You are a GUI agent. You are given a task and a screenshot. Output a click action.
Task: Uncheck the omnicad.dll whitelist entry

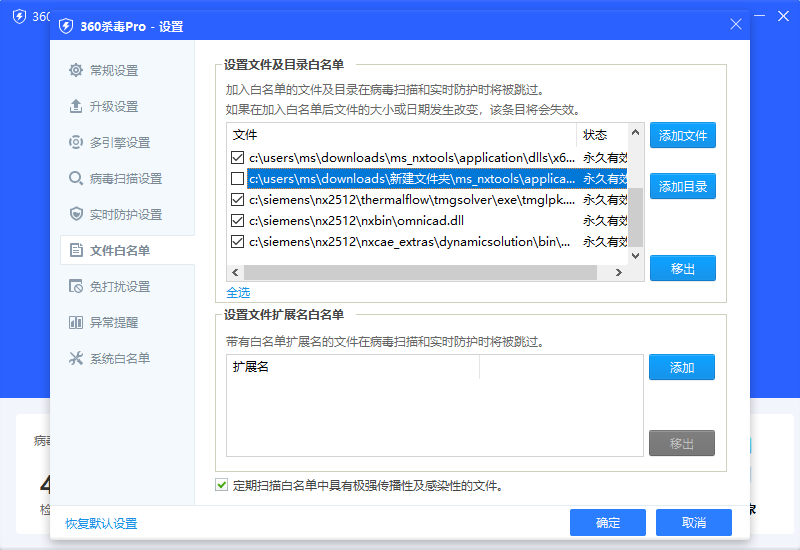tap(237, 220)
